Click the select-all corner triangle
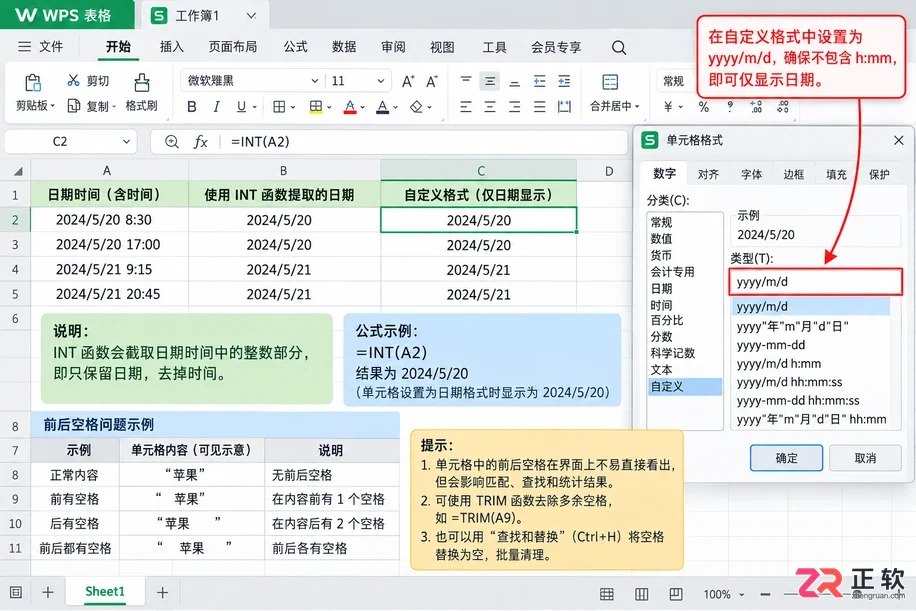The width and height of the screenshot is (916, 611). pos(18,171)
